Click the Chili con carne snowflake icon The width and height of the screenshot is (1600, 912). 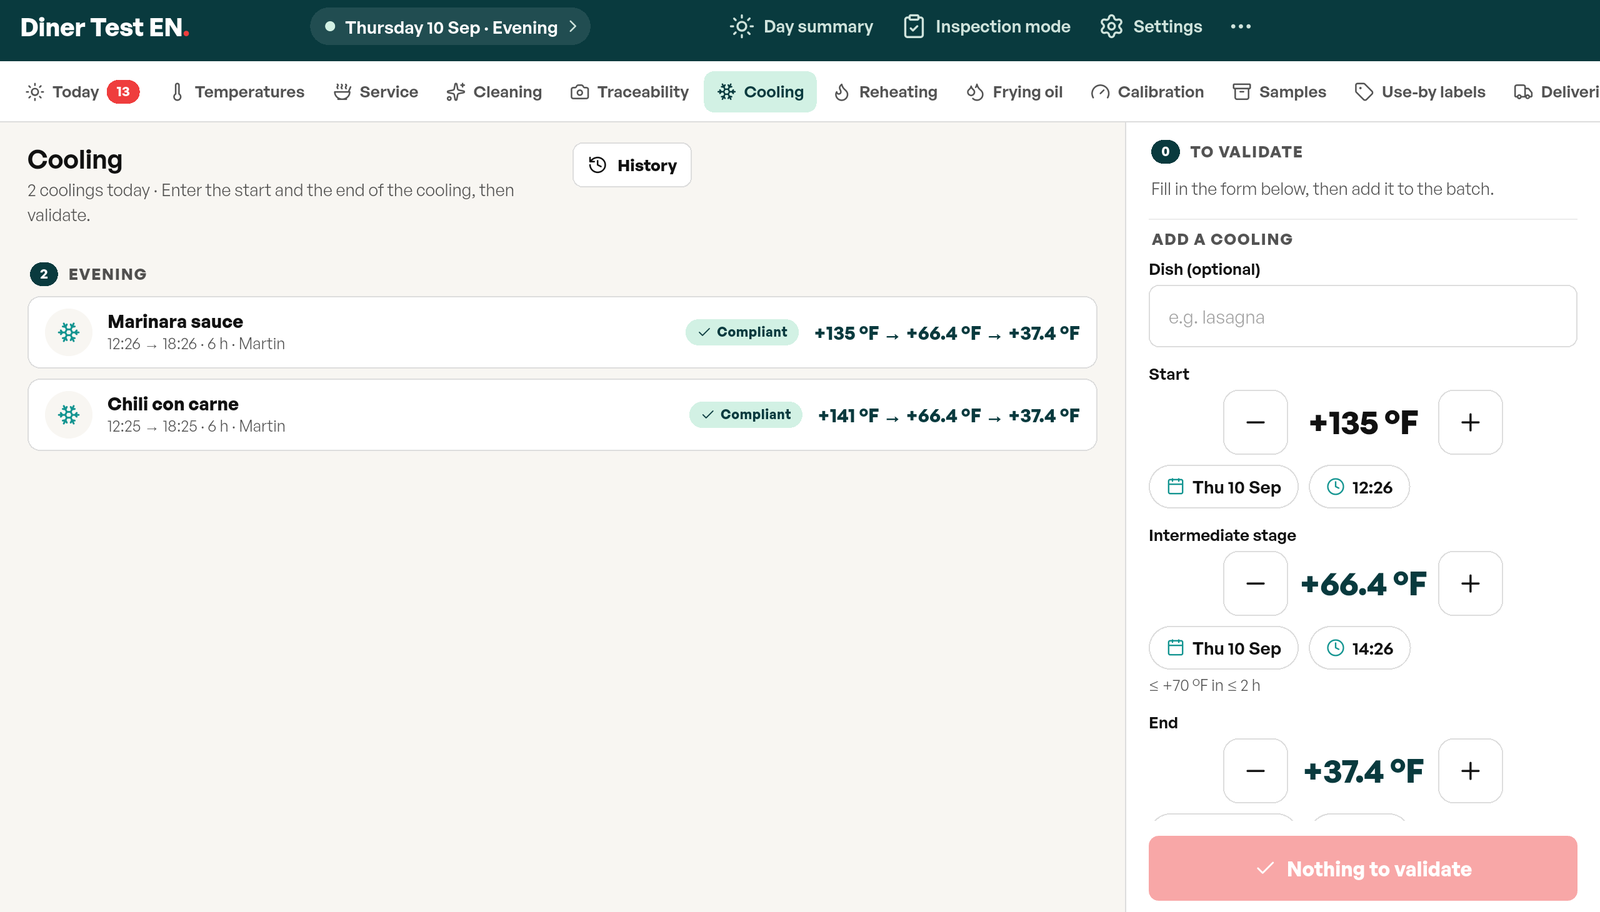[x=69, y=414]
